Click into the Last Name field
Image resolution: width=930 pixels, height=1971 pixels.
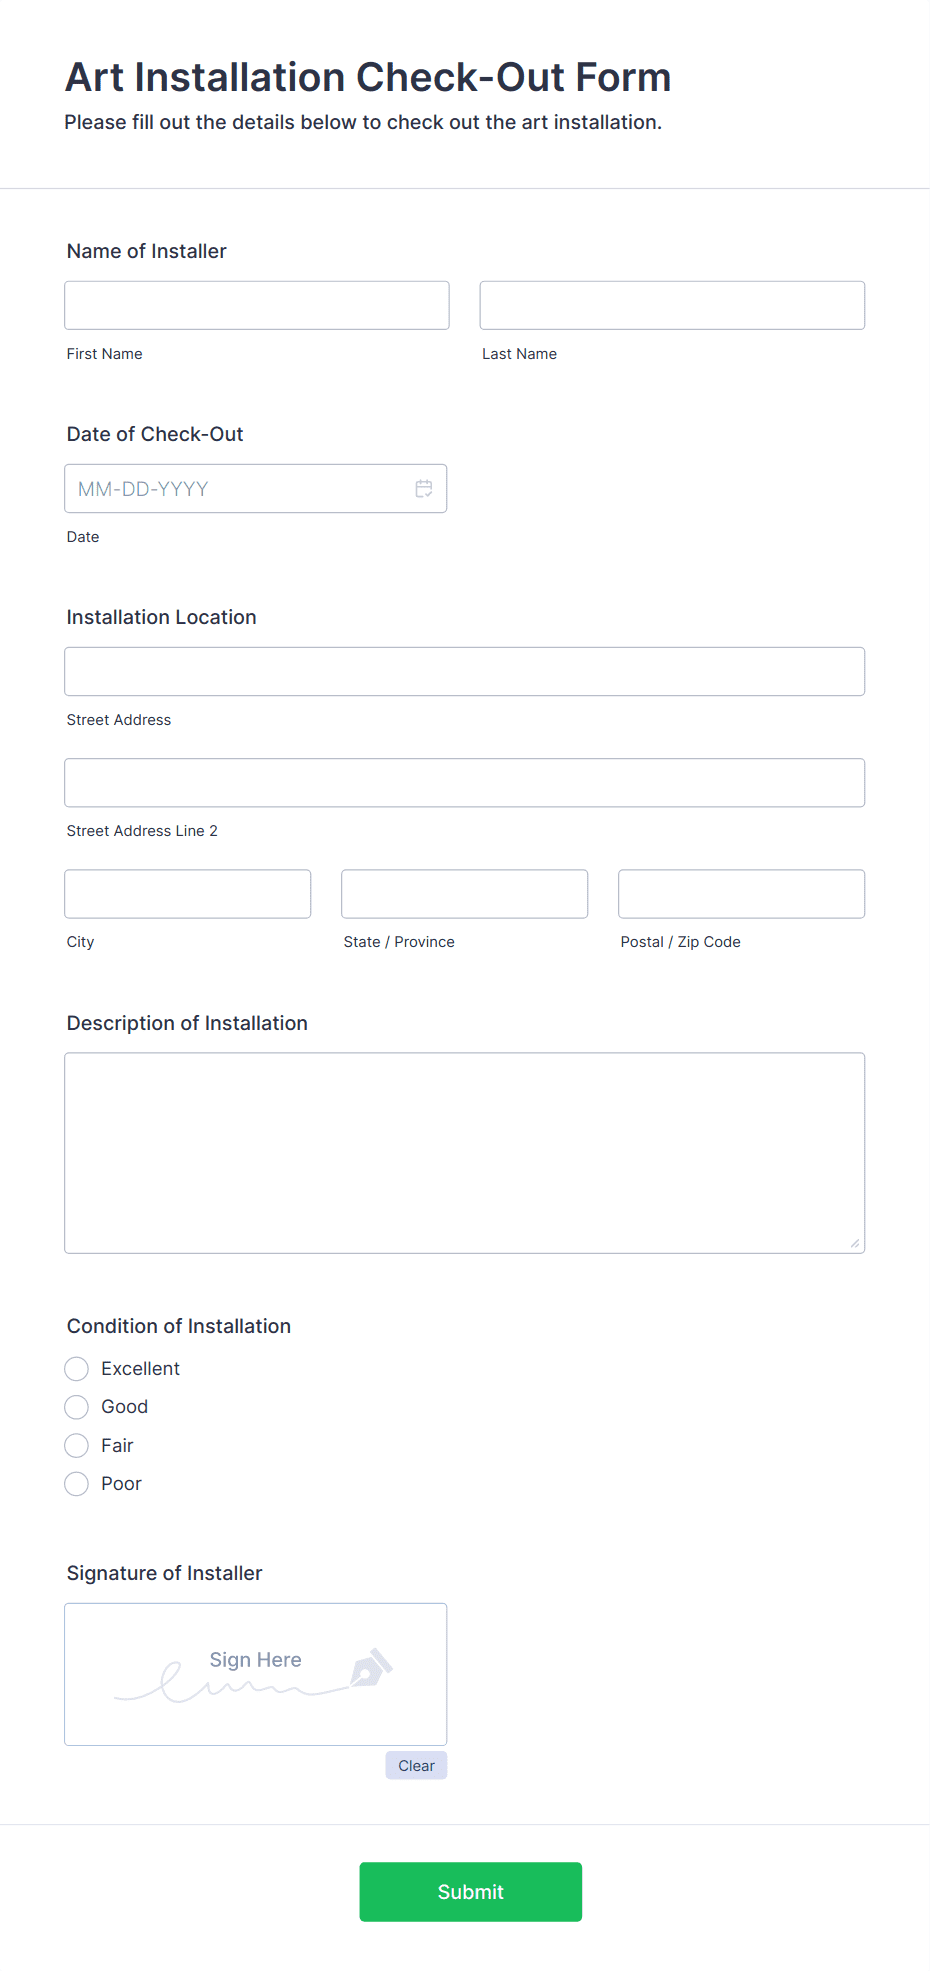[x=672, y=305]
